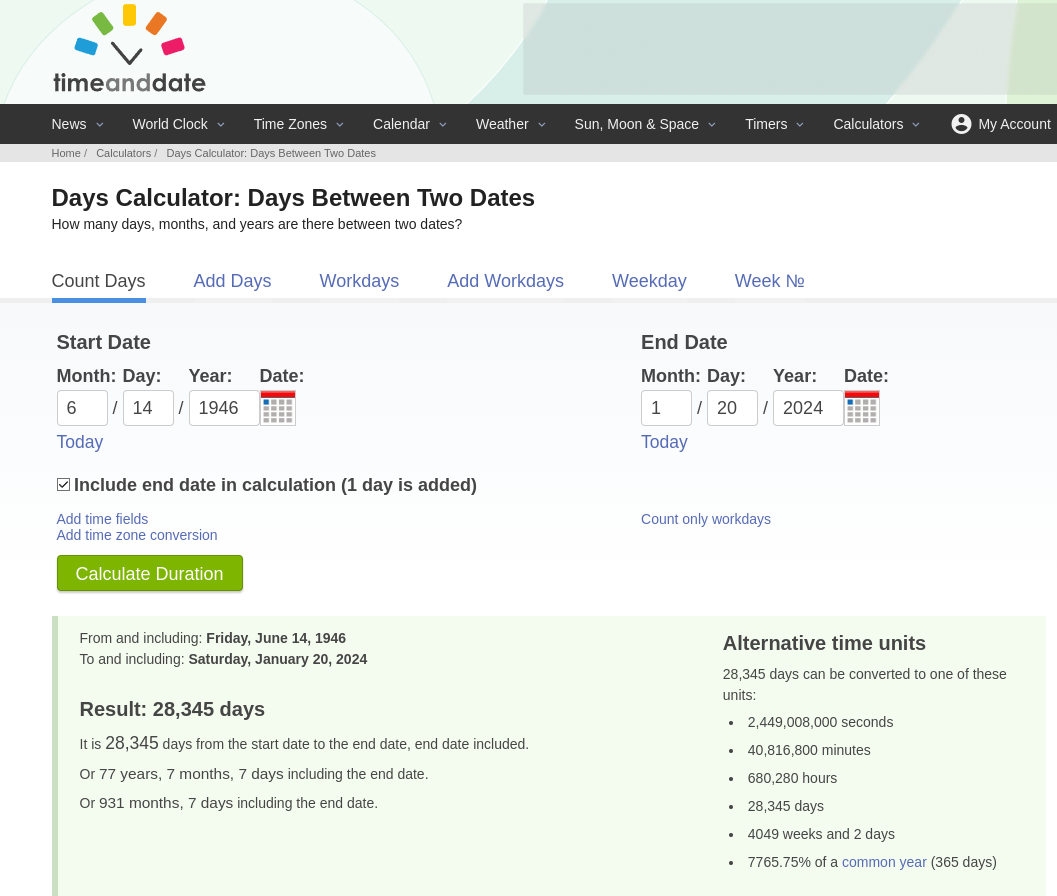The height and width of the screenshot is (896, 1057).
Task: Open the Sun, Moon & Space menu
Action: click(636, 124)
